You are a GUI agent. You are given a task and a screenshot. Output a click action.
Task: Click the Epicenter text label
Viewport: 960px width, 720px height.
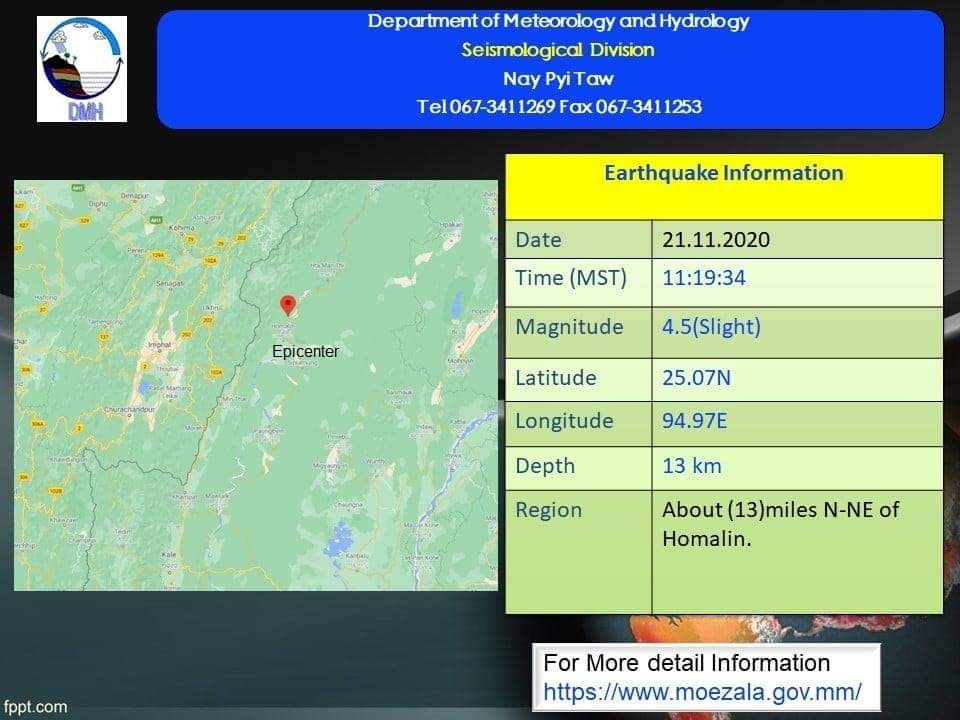pyautogui.click(x=305, y=352)
